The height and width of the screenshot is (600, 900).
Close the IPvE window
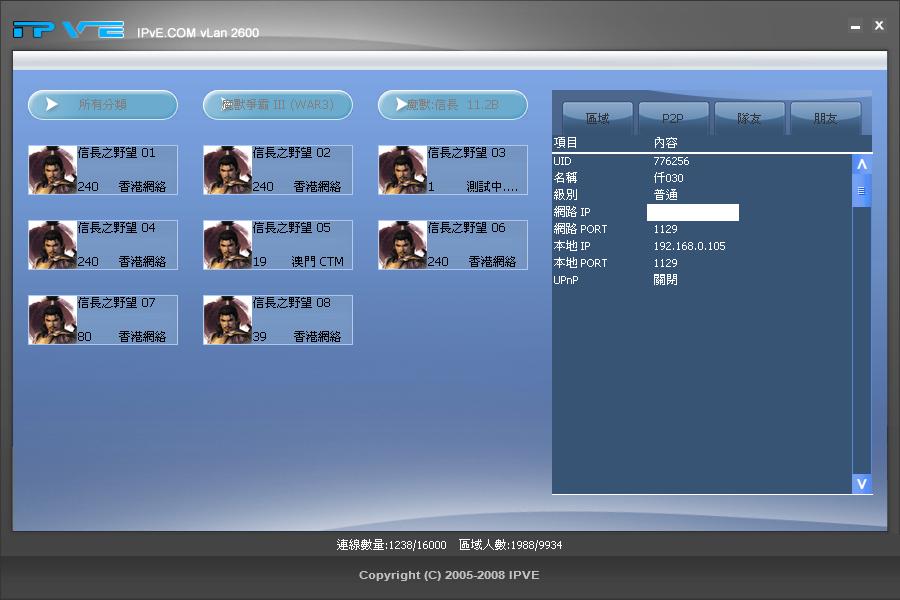(879, 25)
